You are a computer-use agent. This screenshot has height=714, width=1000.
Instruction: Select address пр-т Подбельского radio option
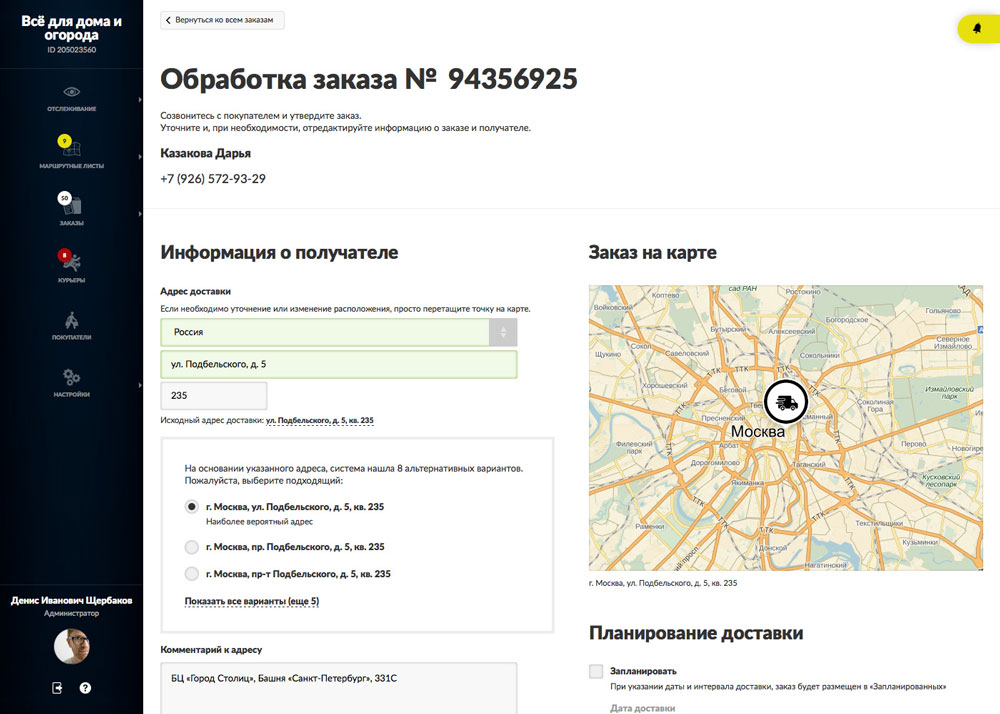(191, 574)
